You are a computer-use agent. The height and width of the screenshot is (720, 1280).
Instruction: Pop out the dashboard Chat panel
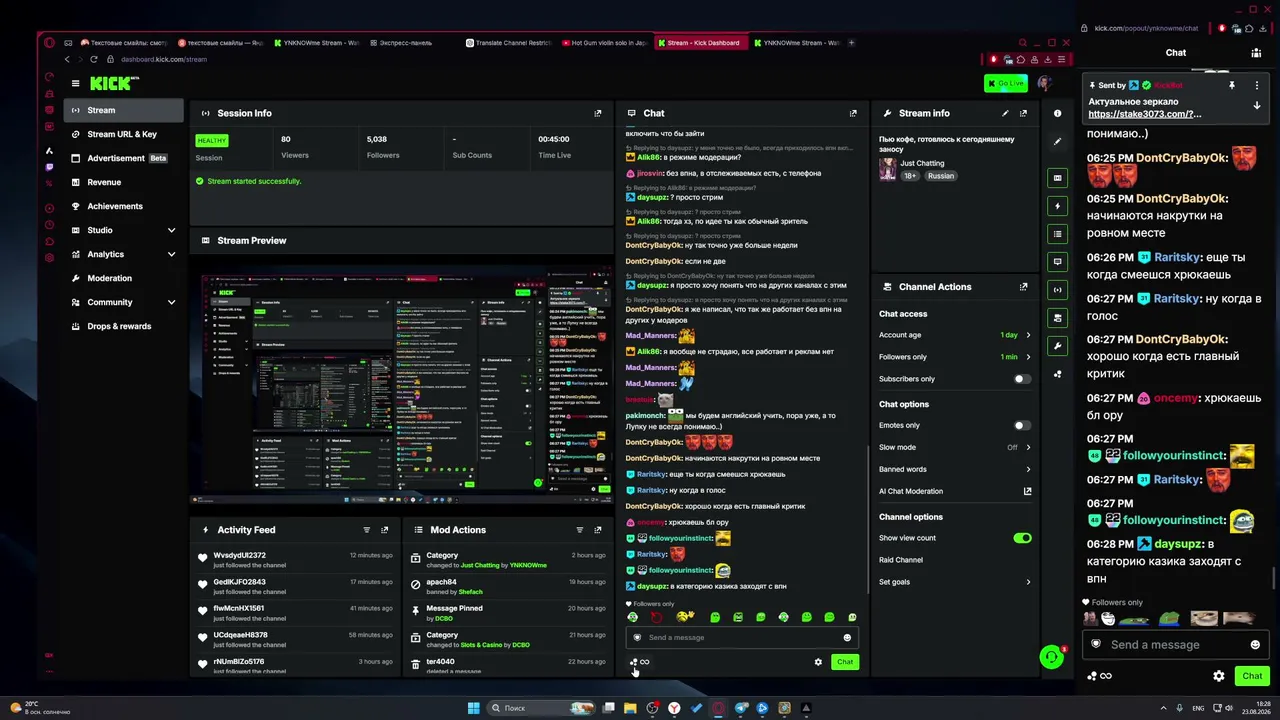coord(853,113)
